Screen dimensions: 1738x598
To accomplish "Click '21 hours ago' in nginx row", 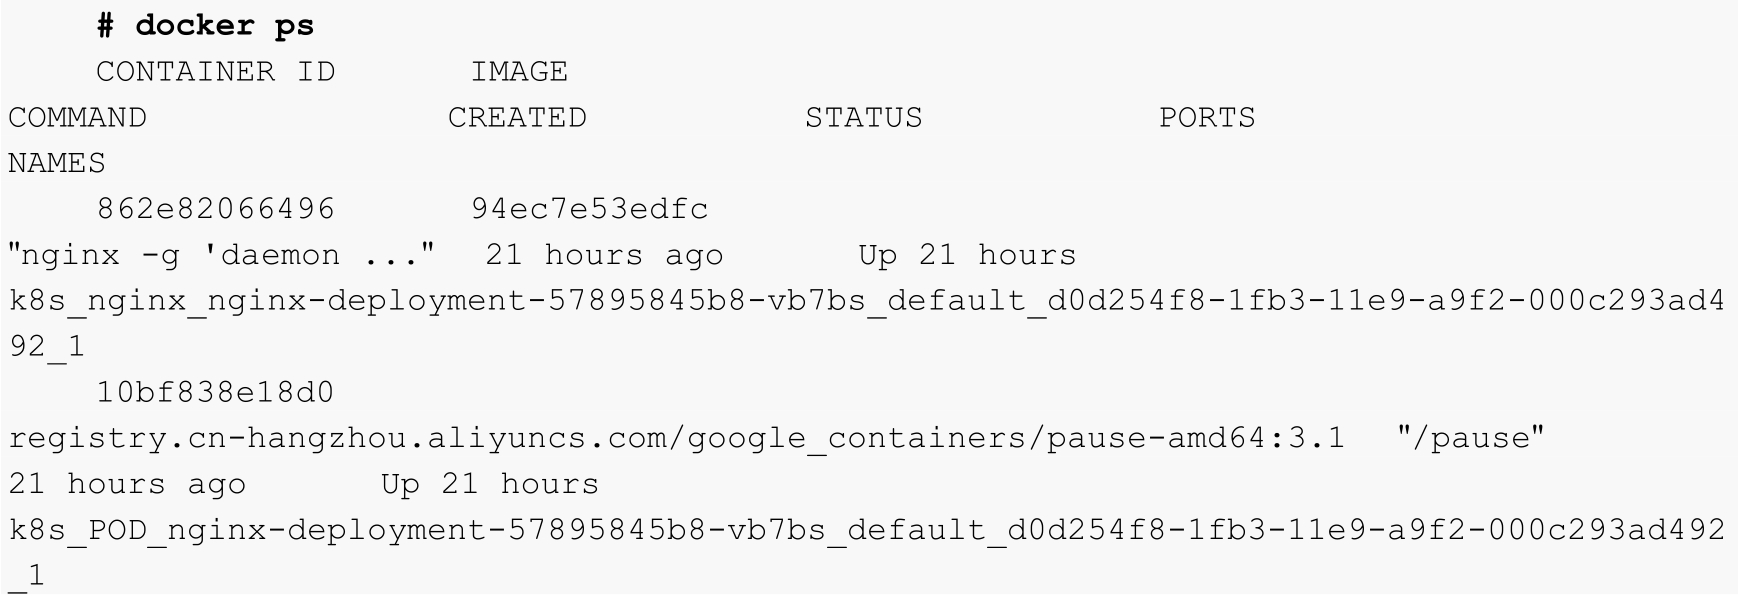I will pos(604,255).
